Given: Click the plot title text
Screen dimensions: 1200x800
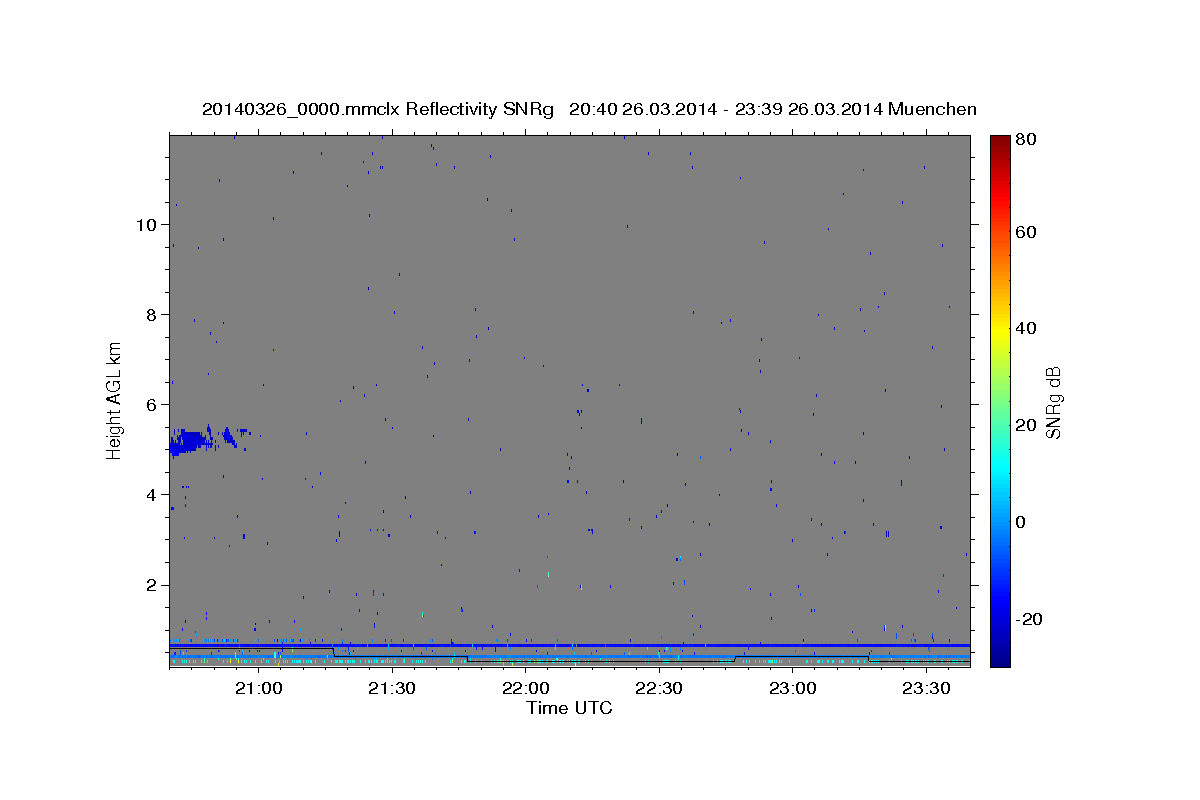Looking at the screenshot, I should tap(589, 109).
